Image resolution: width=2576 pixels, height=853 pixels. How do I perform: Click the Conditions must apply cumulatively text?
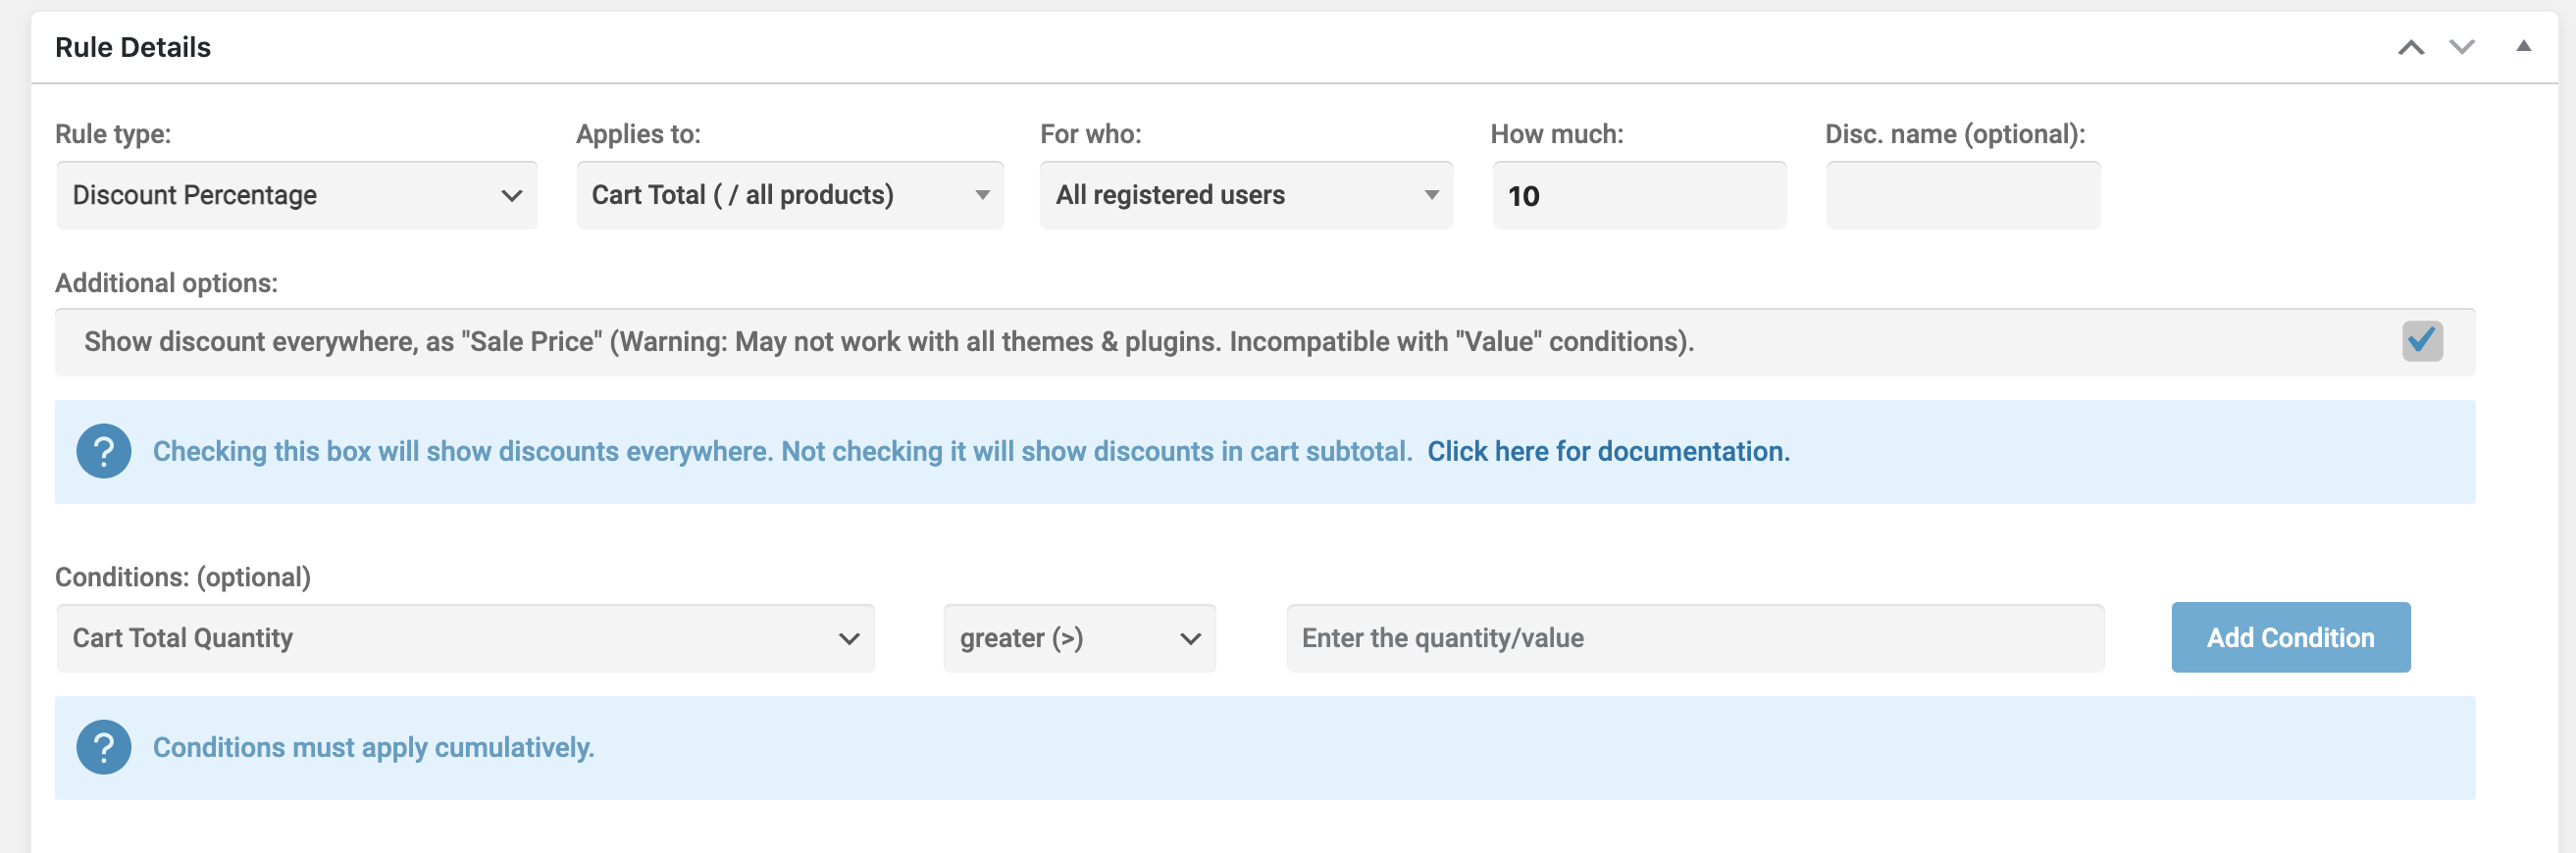[373, 747]
